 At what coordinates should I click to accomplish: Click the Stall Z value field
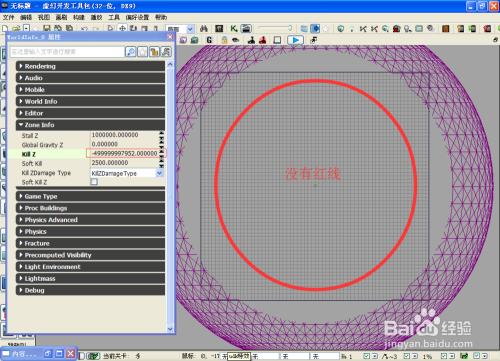click(124, 135)
